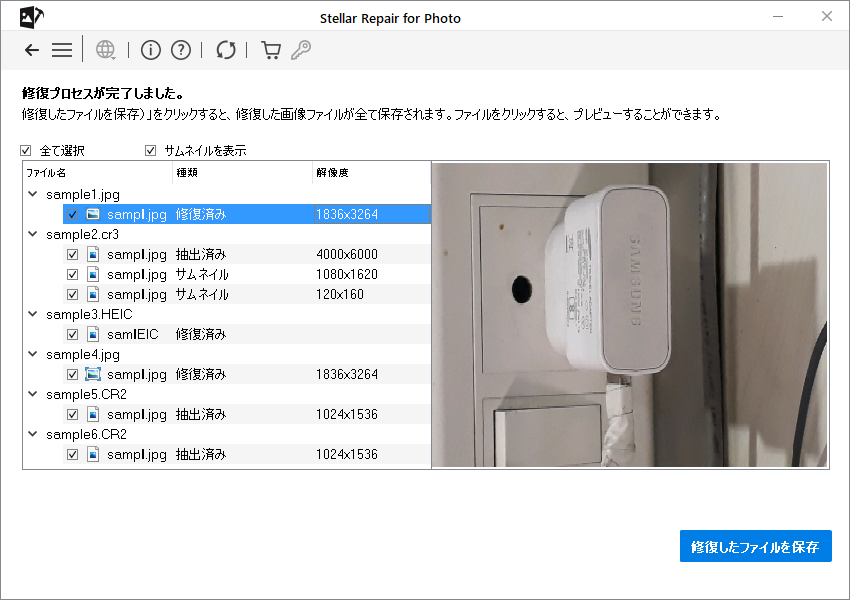This screenshot has height=600, width=850.
Task: Select the sample6.CR2 group name
Action: (86, 434)
